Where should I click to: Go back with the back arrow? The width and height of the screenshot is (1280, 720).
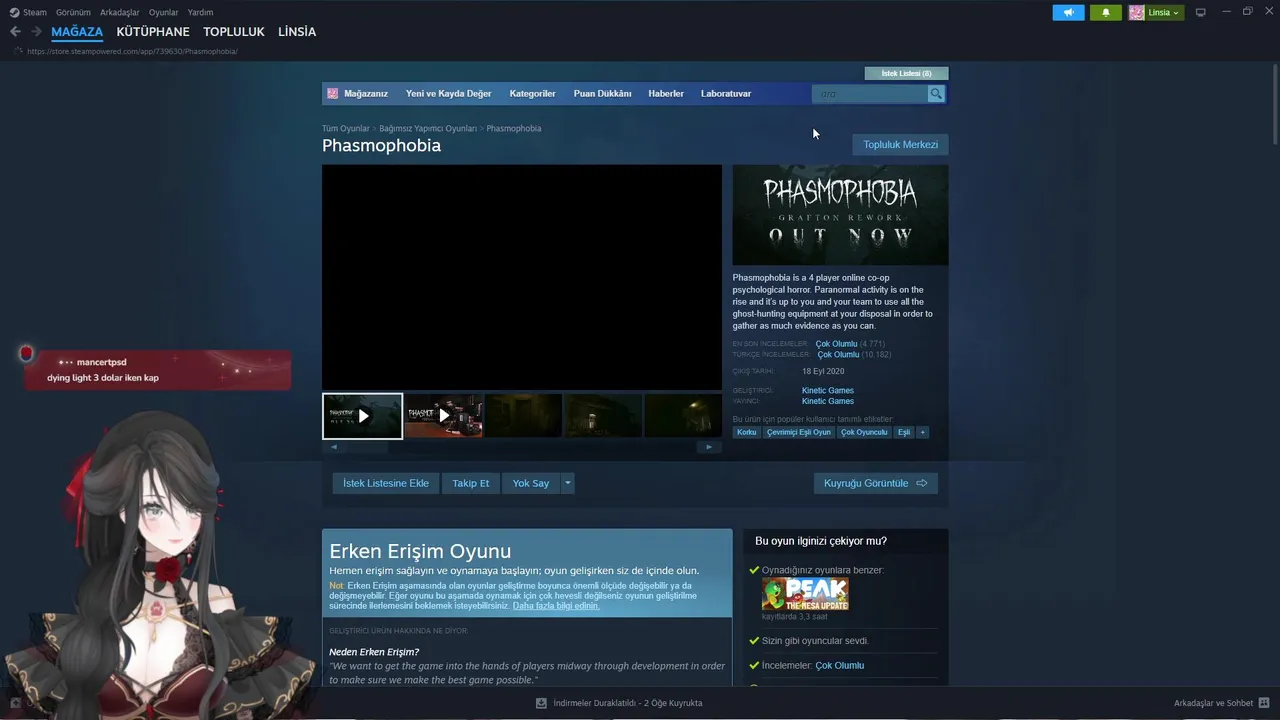15,32
